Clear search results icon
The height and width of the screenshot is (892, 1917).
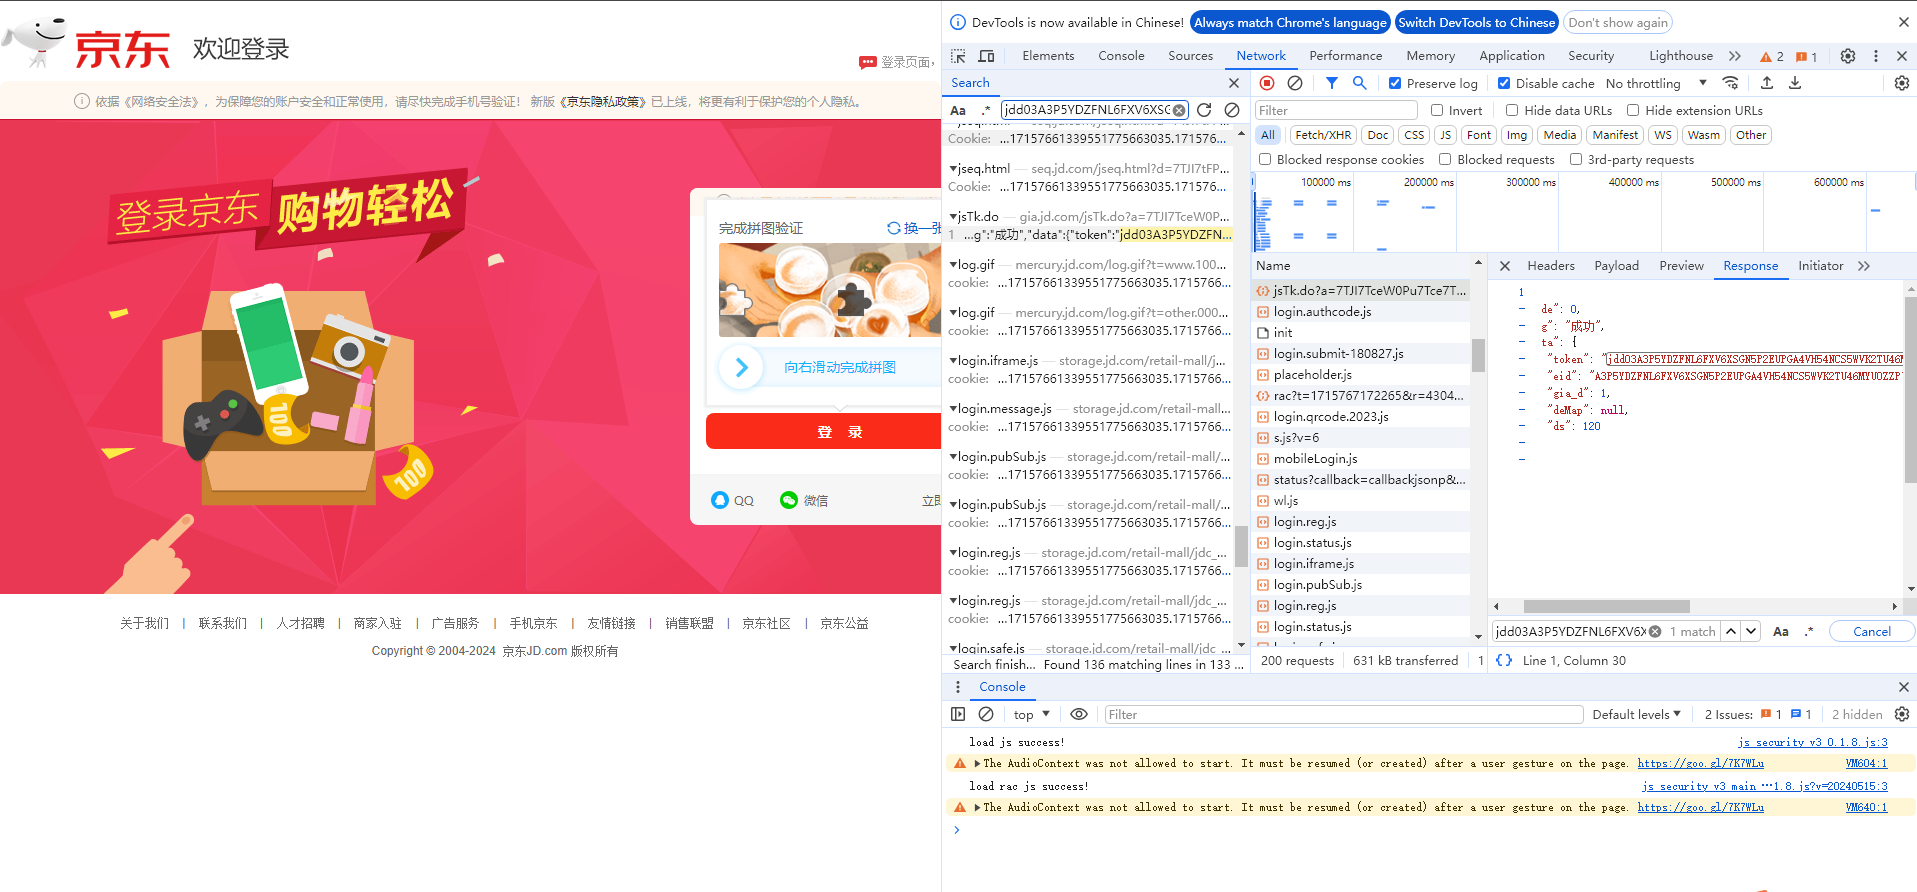[x=1232, y=110]
